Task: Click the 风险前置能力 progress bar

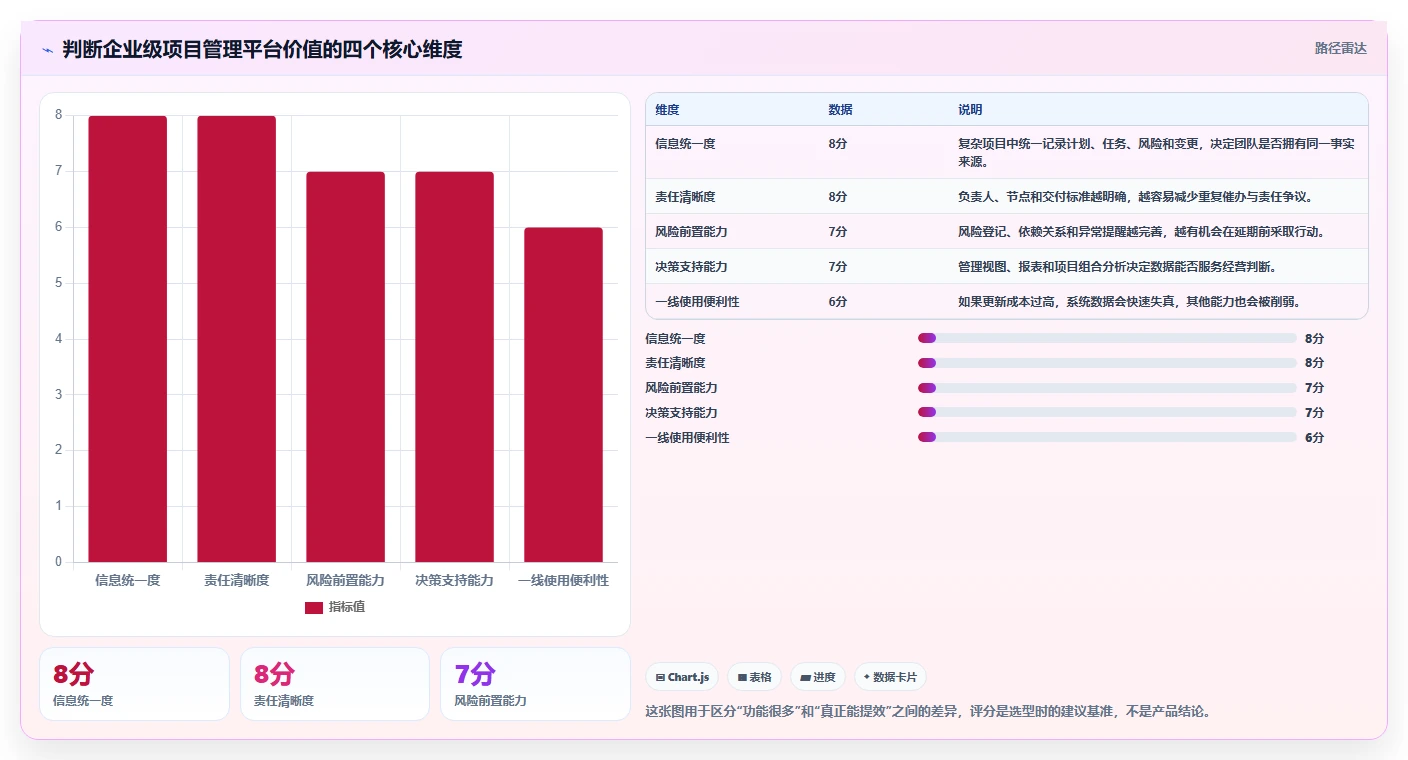Action: [1107, 387]
